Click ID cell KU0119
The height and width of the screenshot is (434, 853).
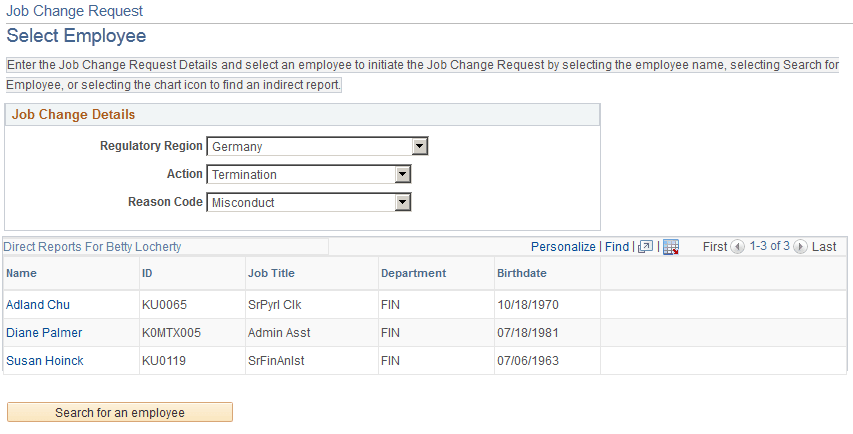pos(164,361)
